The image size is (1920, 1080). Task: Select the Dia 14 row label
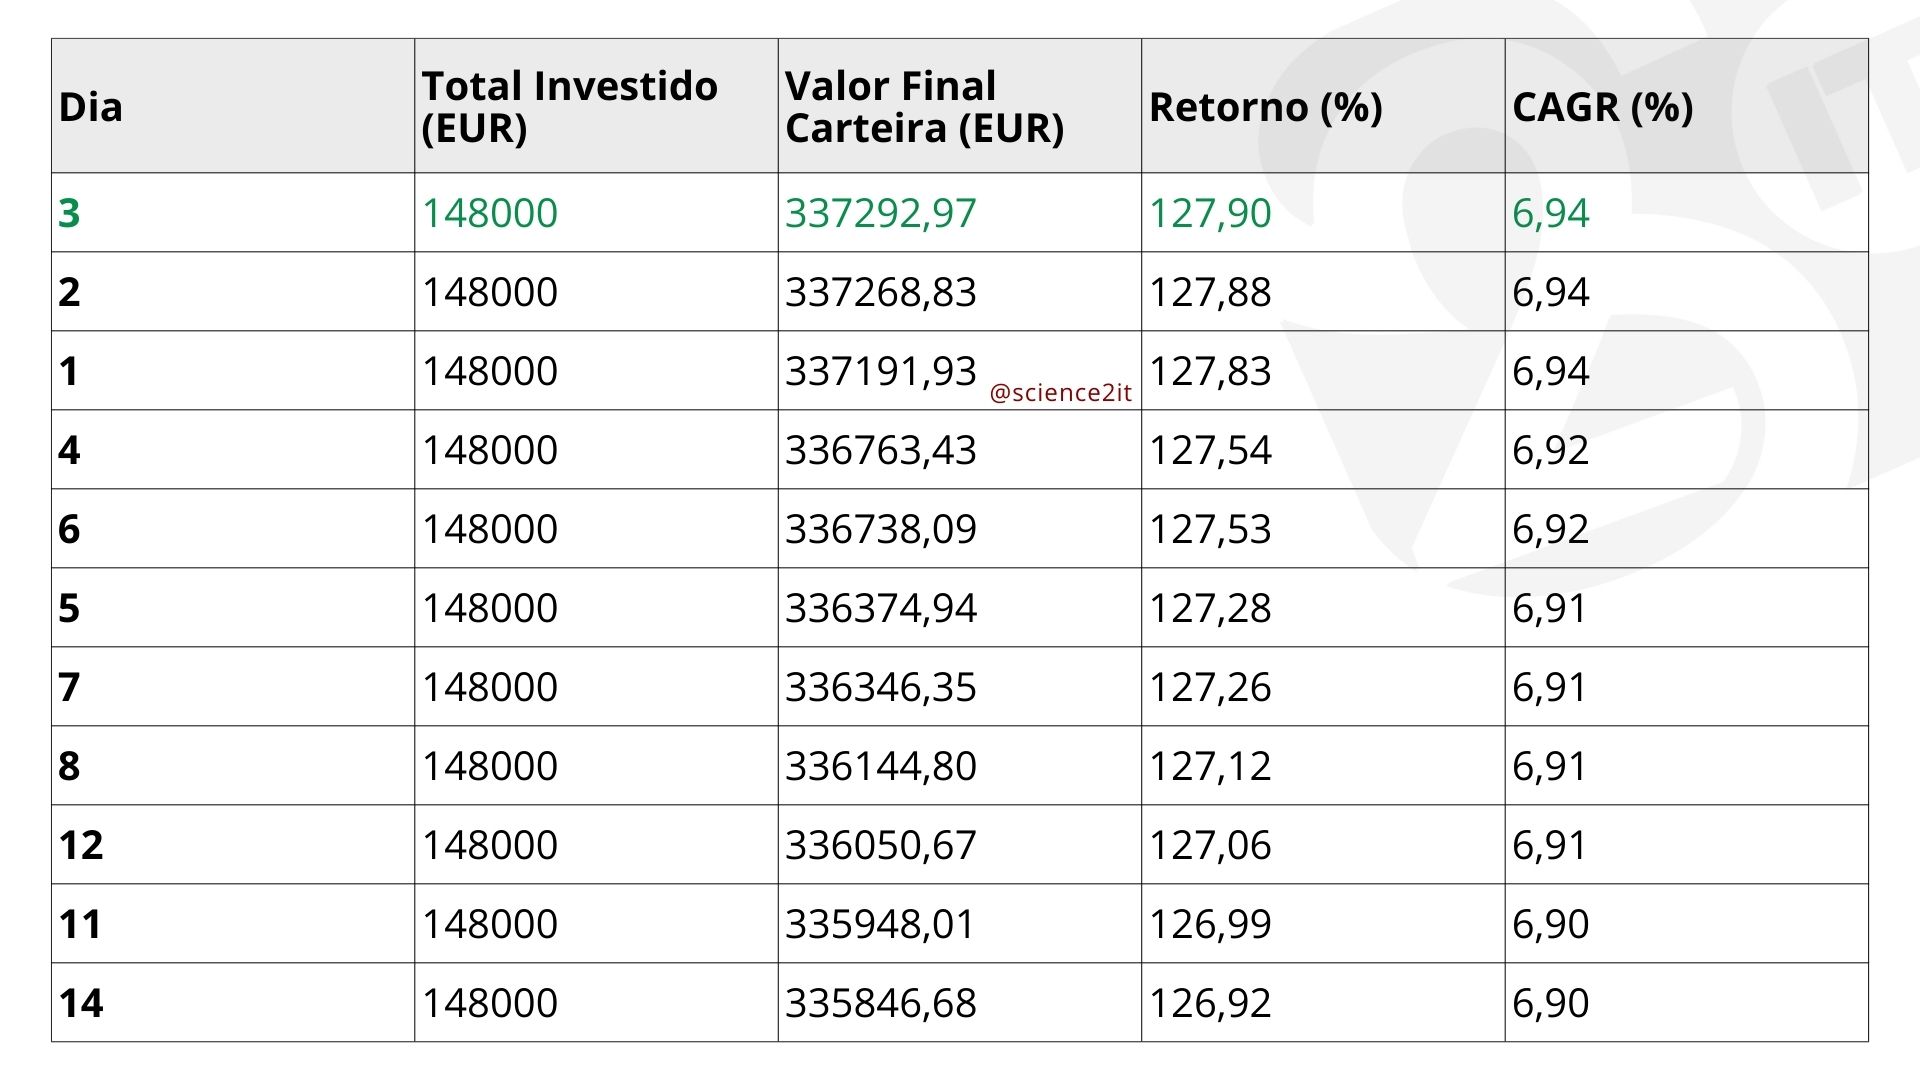click(x=81, y=1003)
